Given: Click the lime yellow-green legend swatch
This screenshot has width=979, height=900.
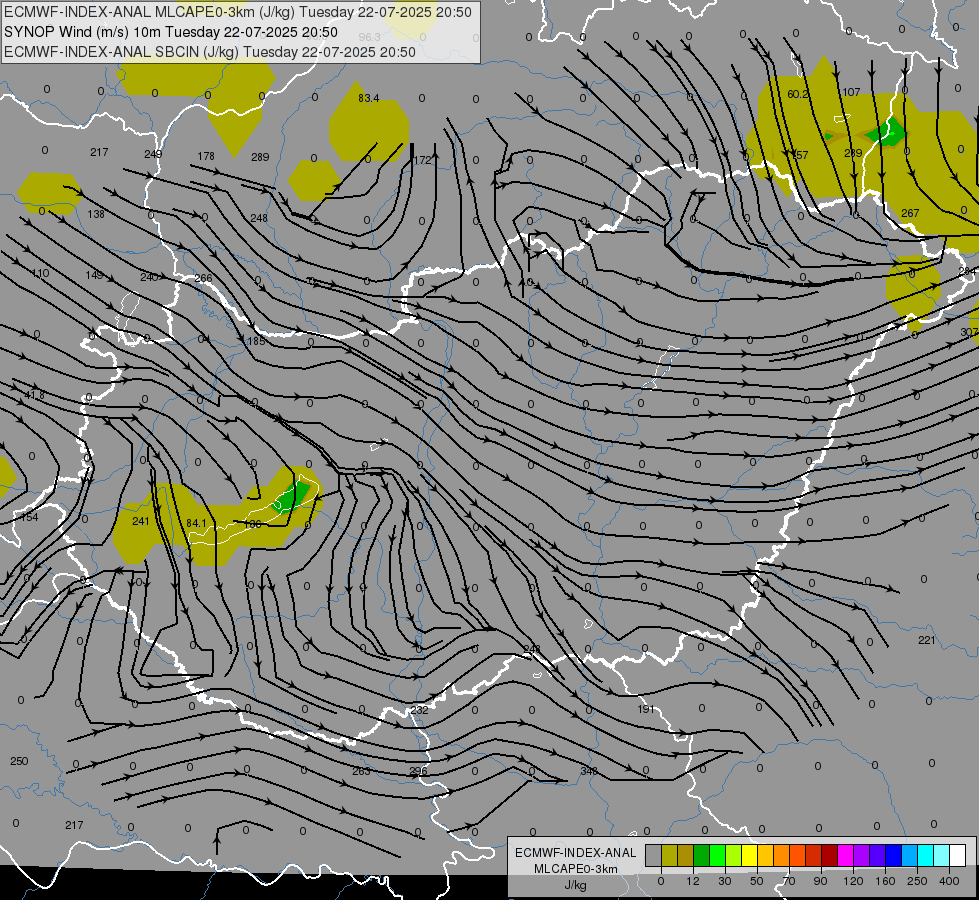Looking at the screenshot, I should click(734, 855).
